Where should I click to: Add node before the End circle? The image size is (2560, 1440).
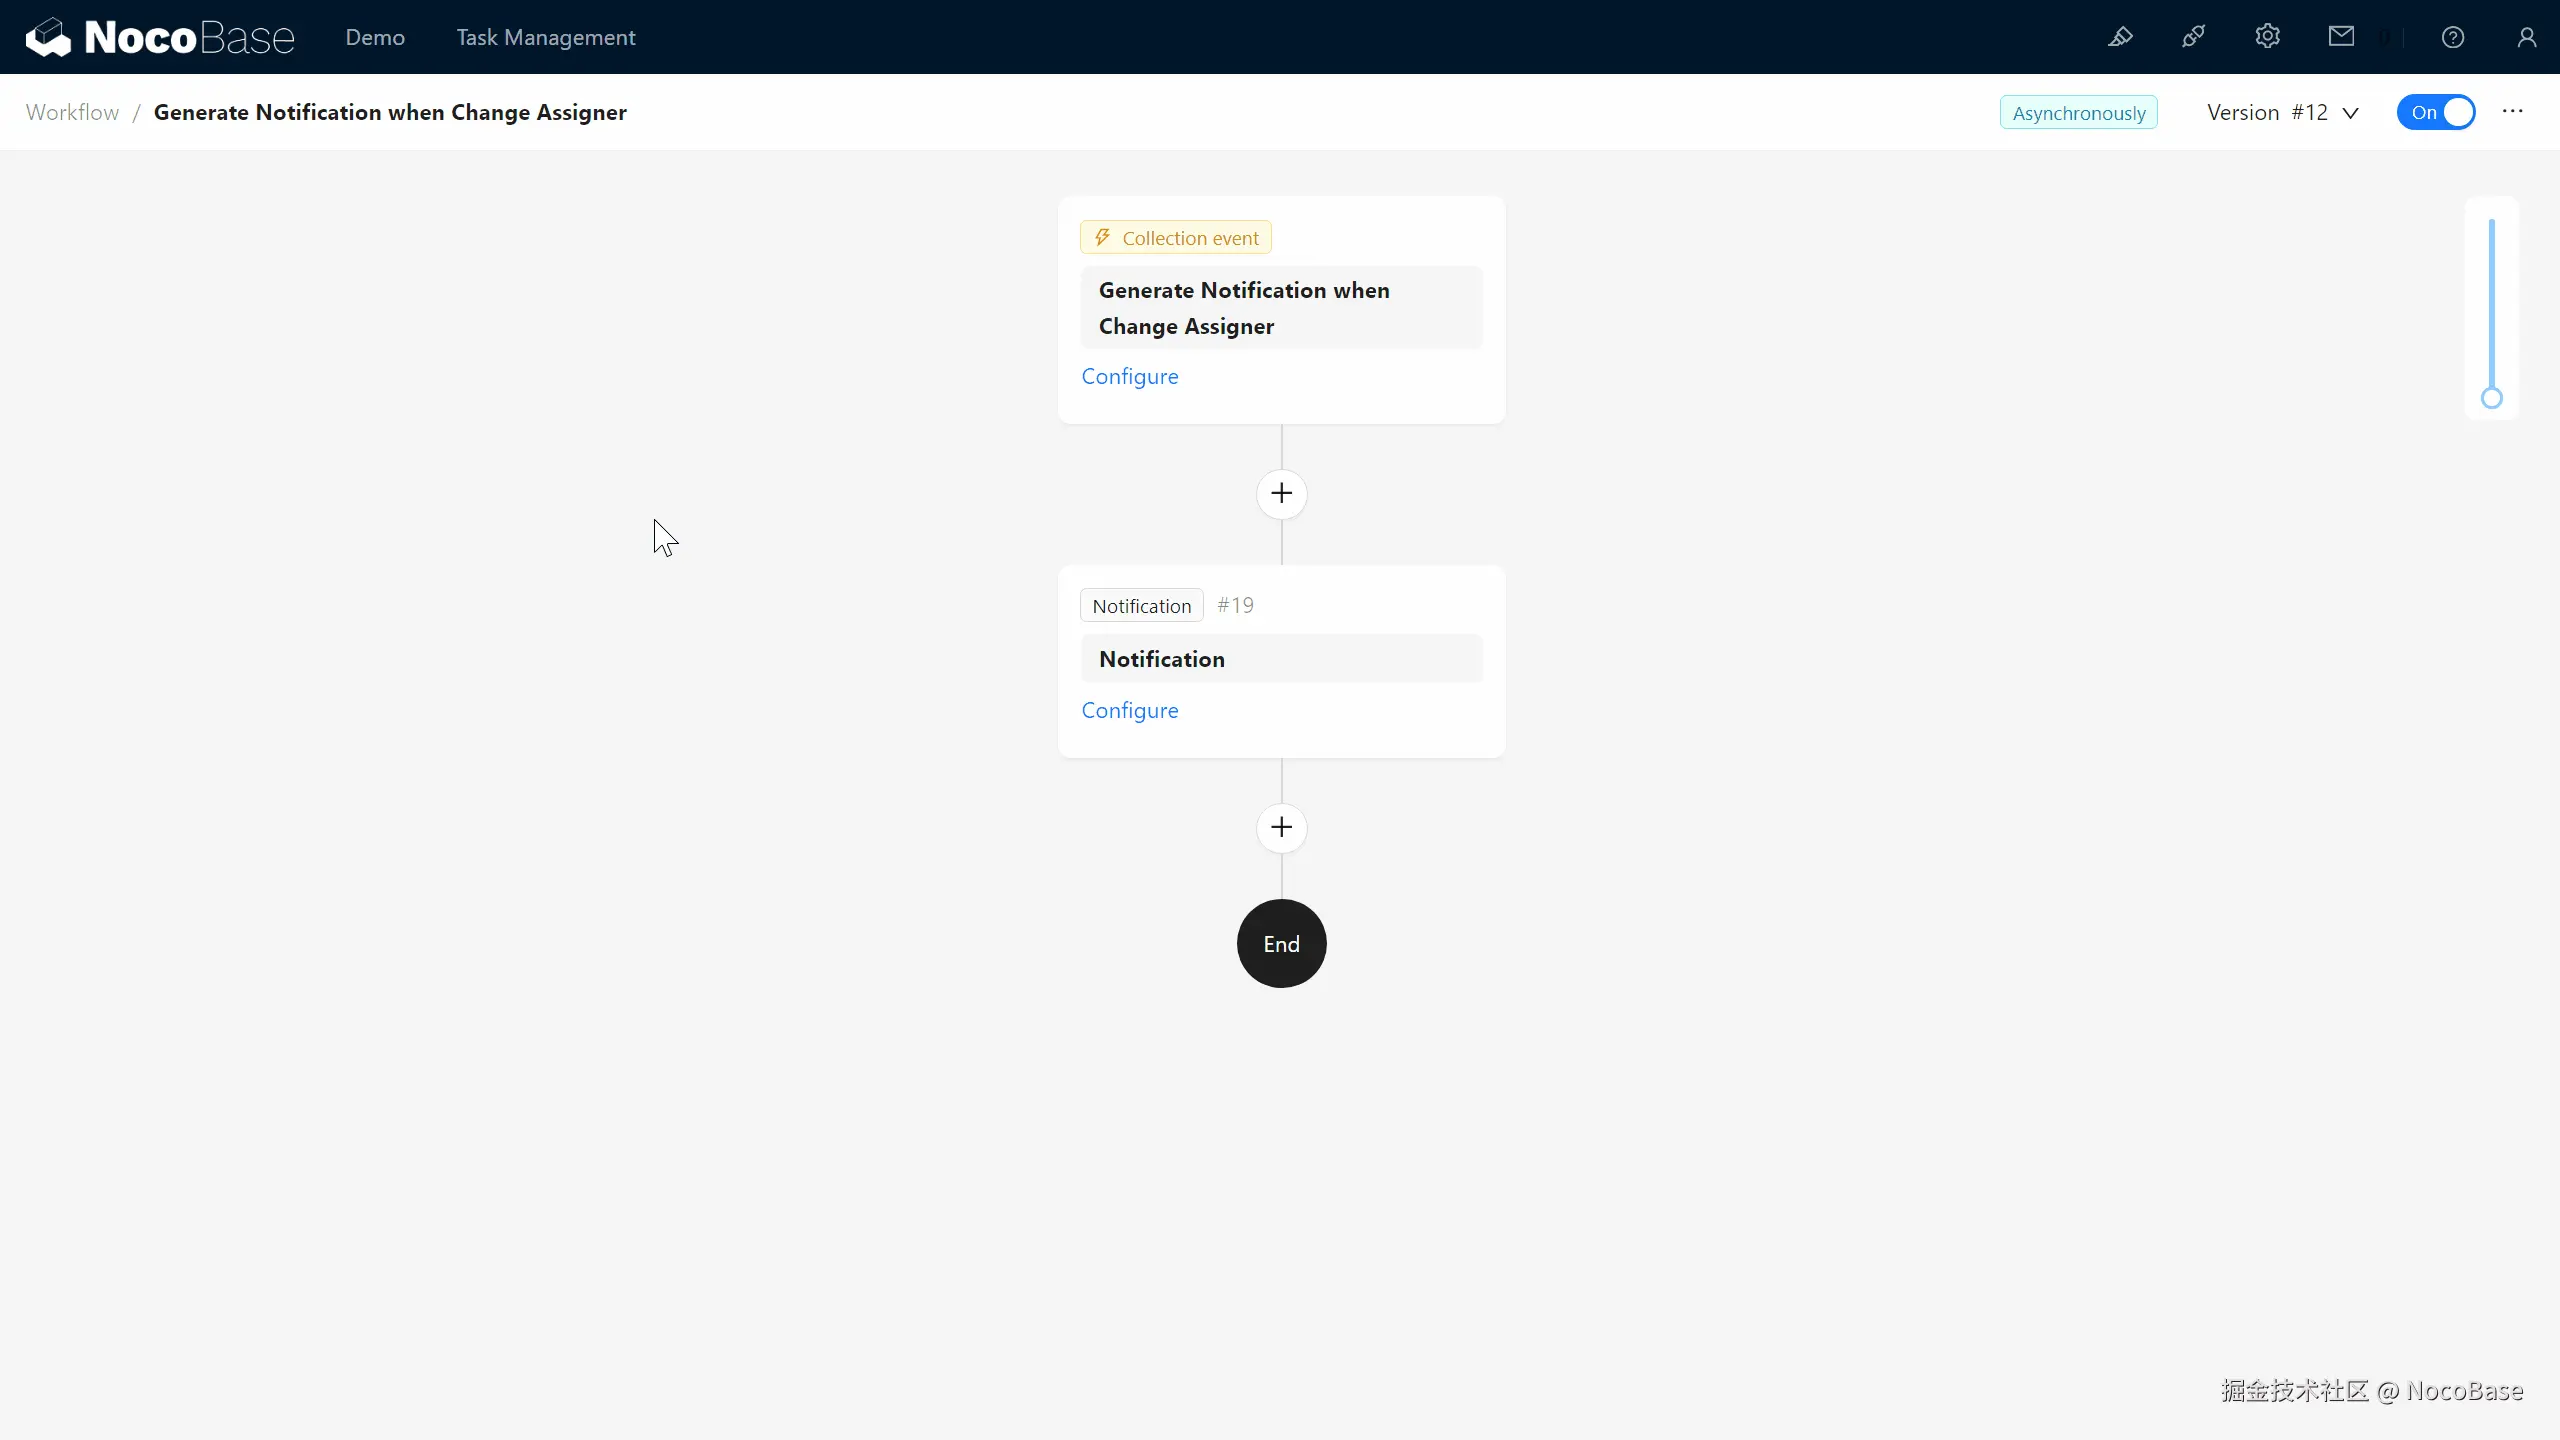[x=1281, y=828]
